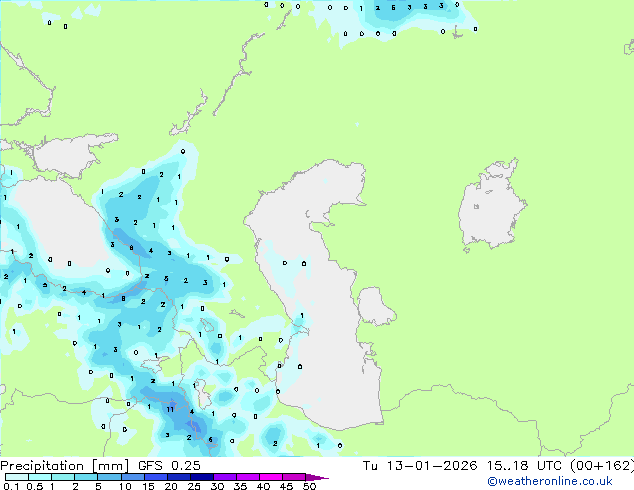Click the legend label "0.1"
Screen dimensions: 634x490
tap(11, 486)
